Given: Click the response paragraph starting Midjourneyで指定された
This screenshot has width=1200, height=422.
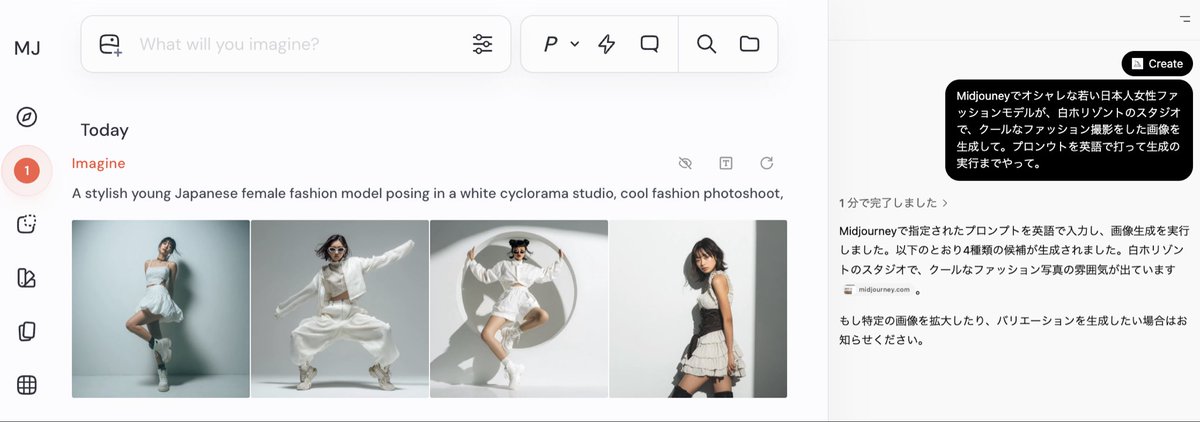Looking at the screenshot, I should [x=1015, y=260].
